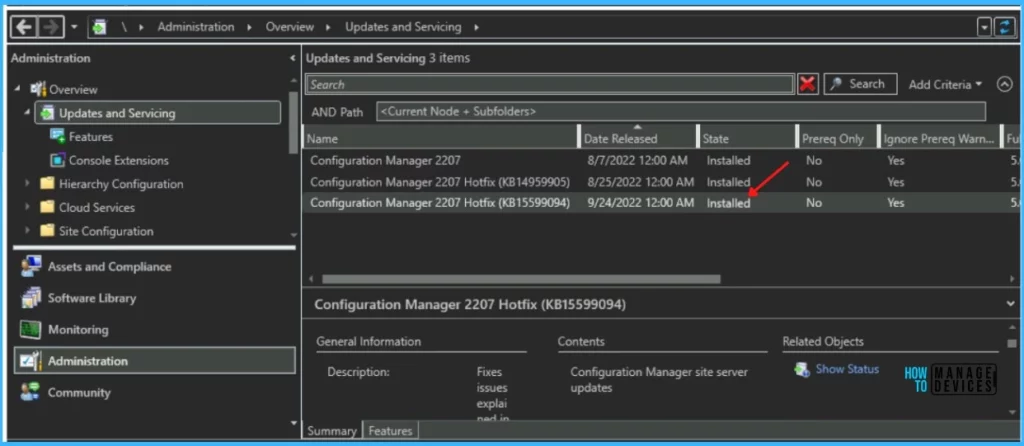Image resolution: width=1024 pixels, height=446 pixels.
Task: Click inside the Search input field
Action: pyautogui.click(x=549, y=84)
